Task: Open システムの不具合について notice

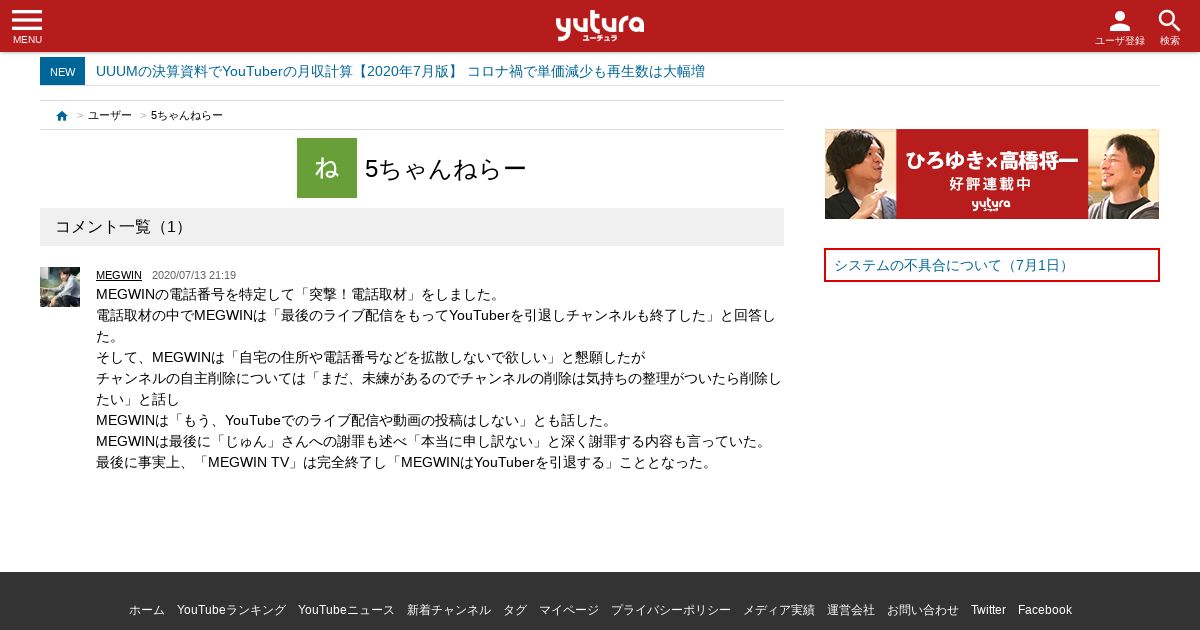Action: 992,265
